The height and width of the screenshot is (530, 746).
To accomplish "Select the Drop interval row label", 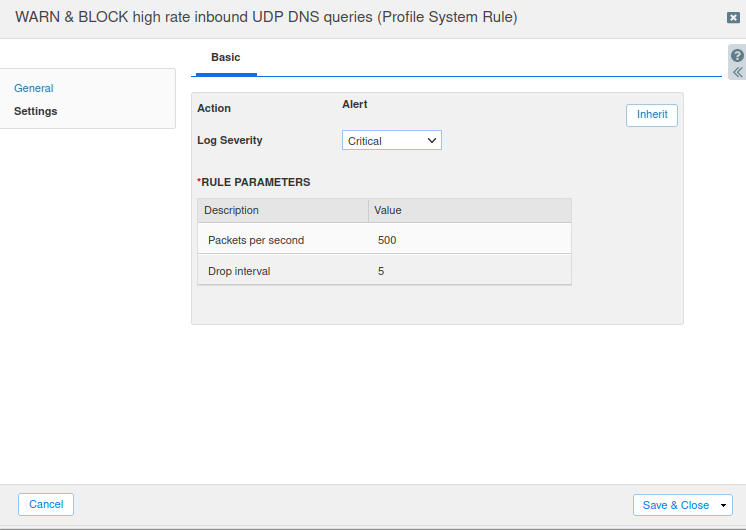I will point(239,271).
